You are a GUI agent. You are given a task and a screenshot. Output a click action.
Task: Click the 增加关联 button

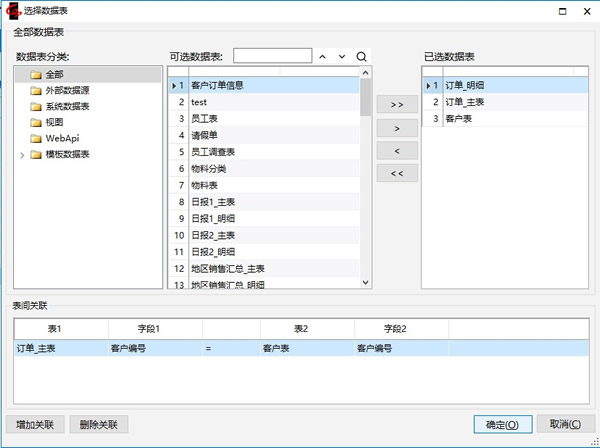point(35,424)
